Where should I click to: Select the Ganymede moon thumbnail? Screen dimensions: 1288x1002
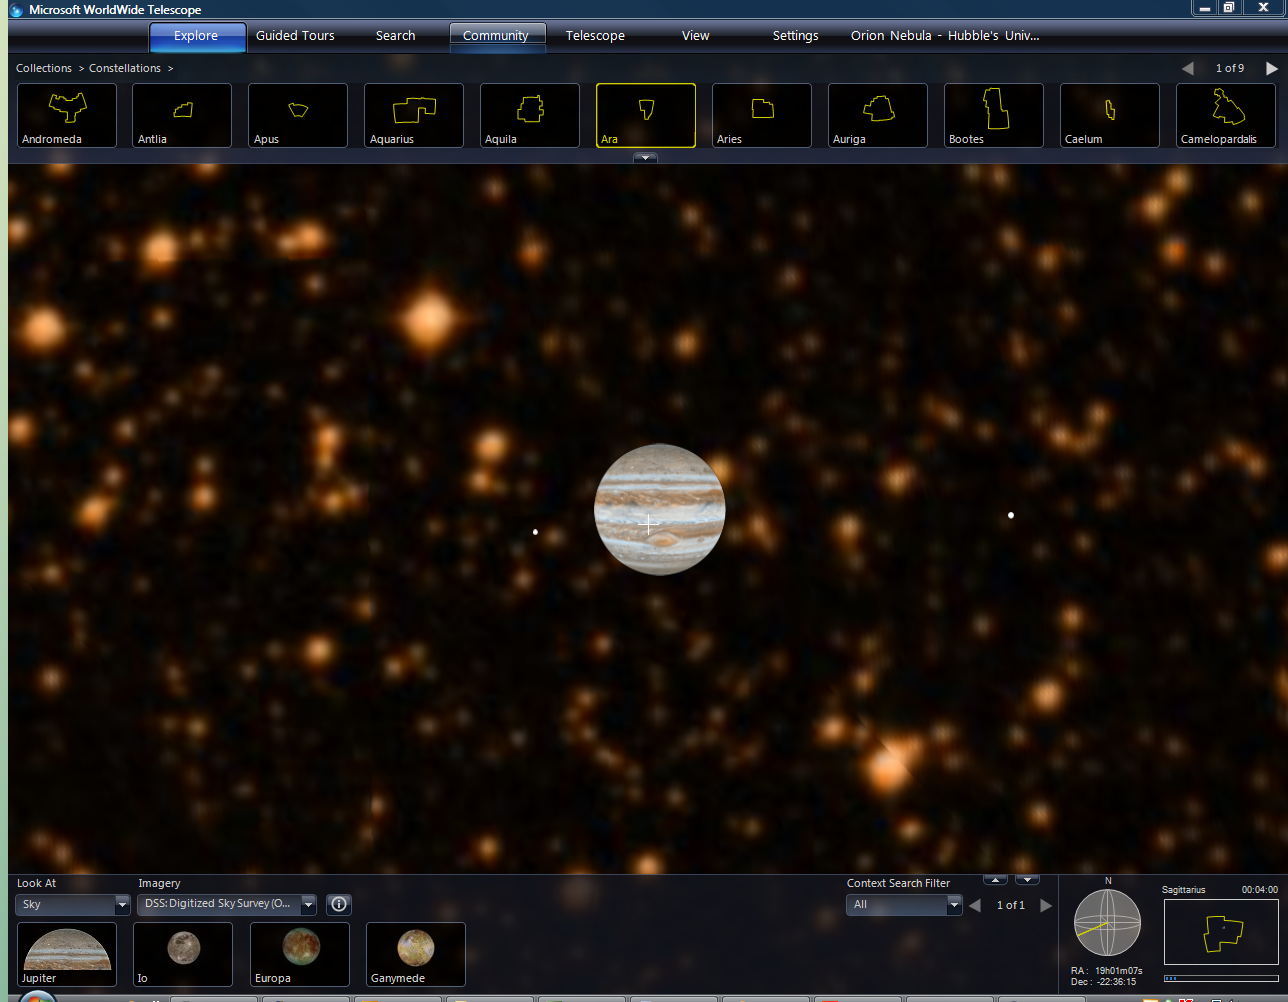tap(416, 954)
